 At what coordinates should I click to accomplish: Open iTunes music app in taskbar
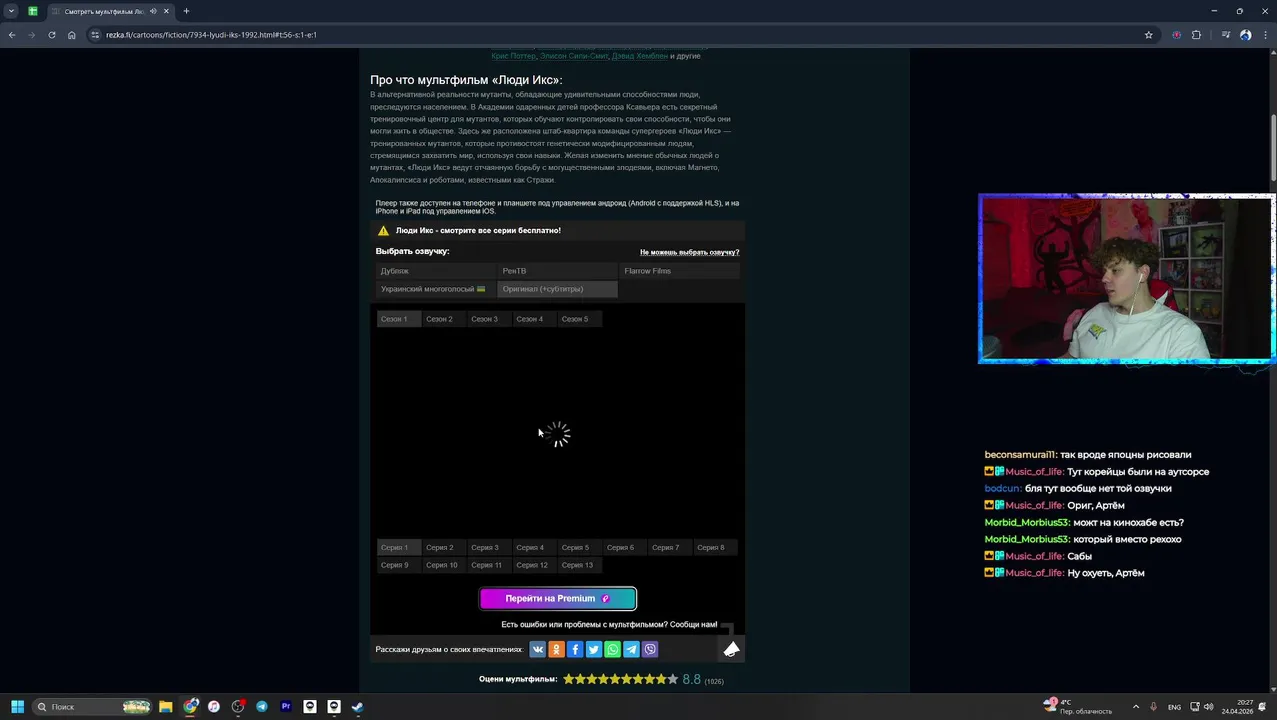coord(214,707)
